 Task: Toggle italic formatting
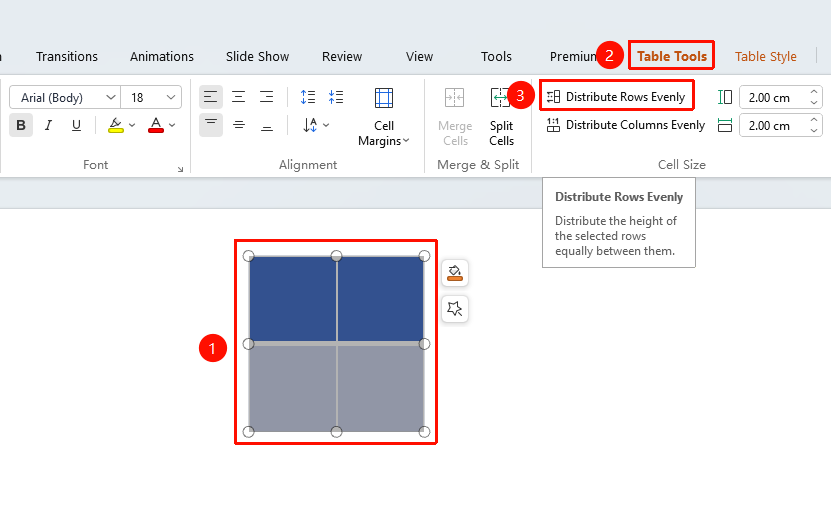pyautogui.click(x=48, y=125)
